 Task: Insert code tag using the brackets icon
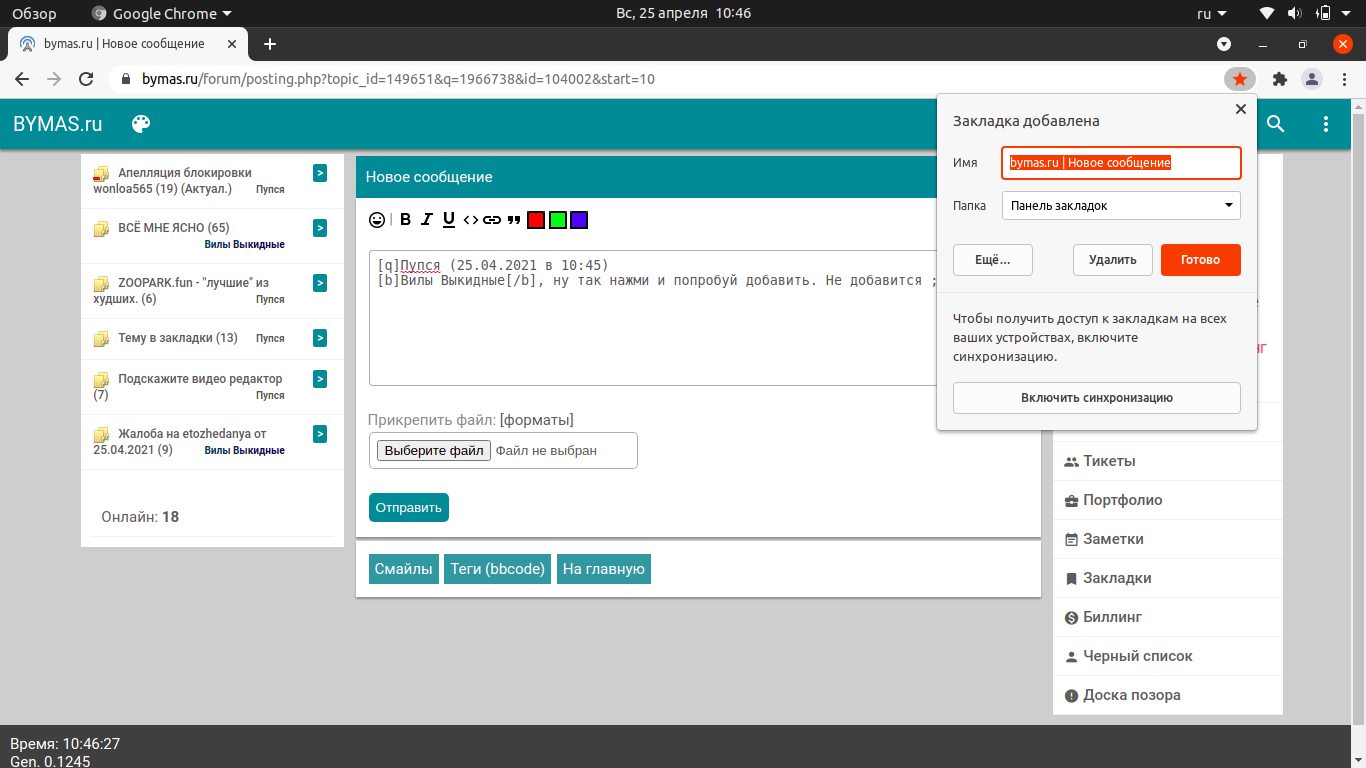click(x=470, y=220)
